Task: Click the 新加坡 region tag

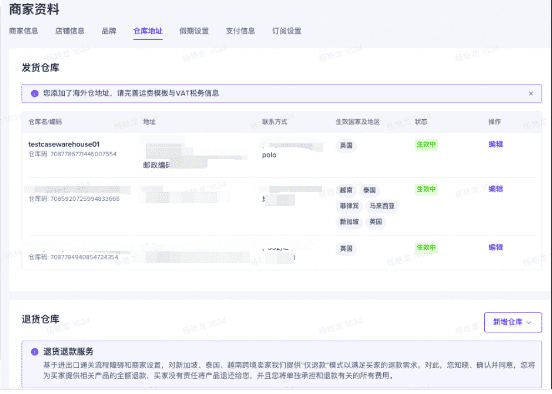Action: (x=349, y=222)
